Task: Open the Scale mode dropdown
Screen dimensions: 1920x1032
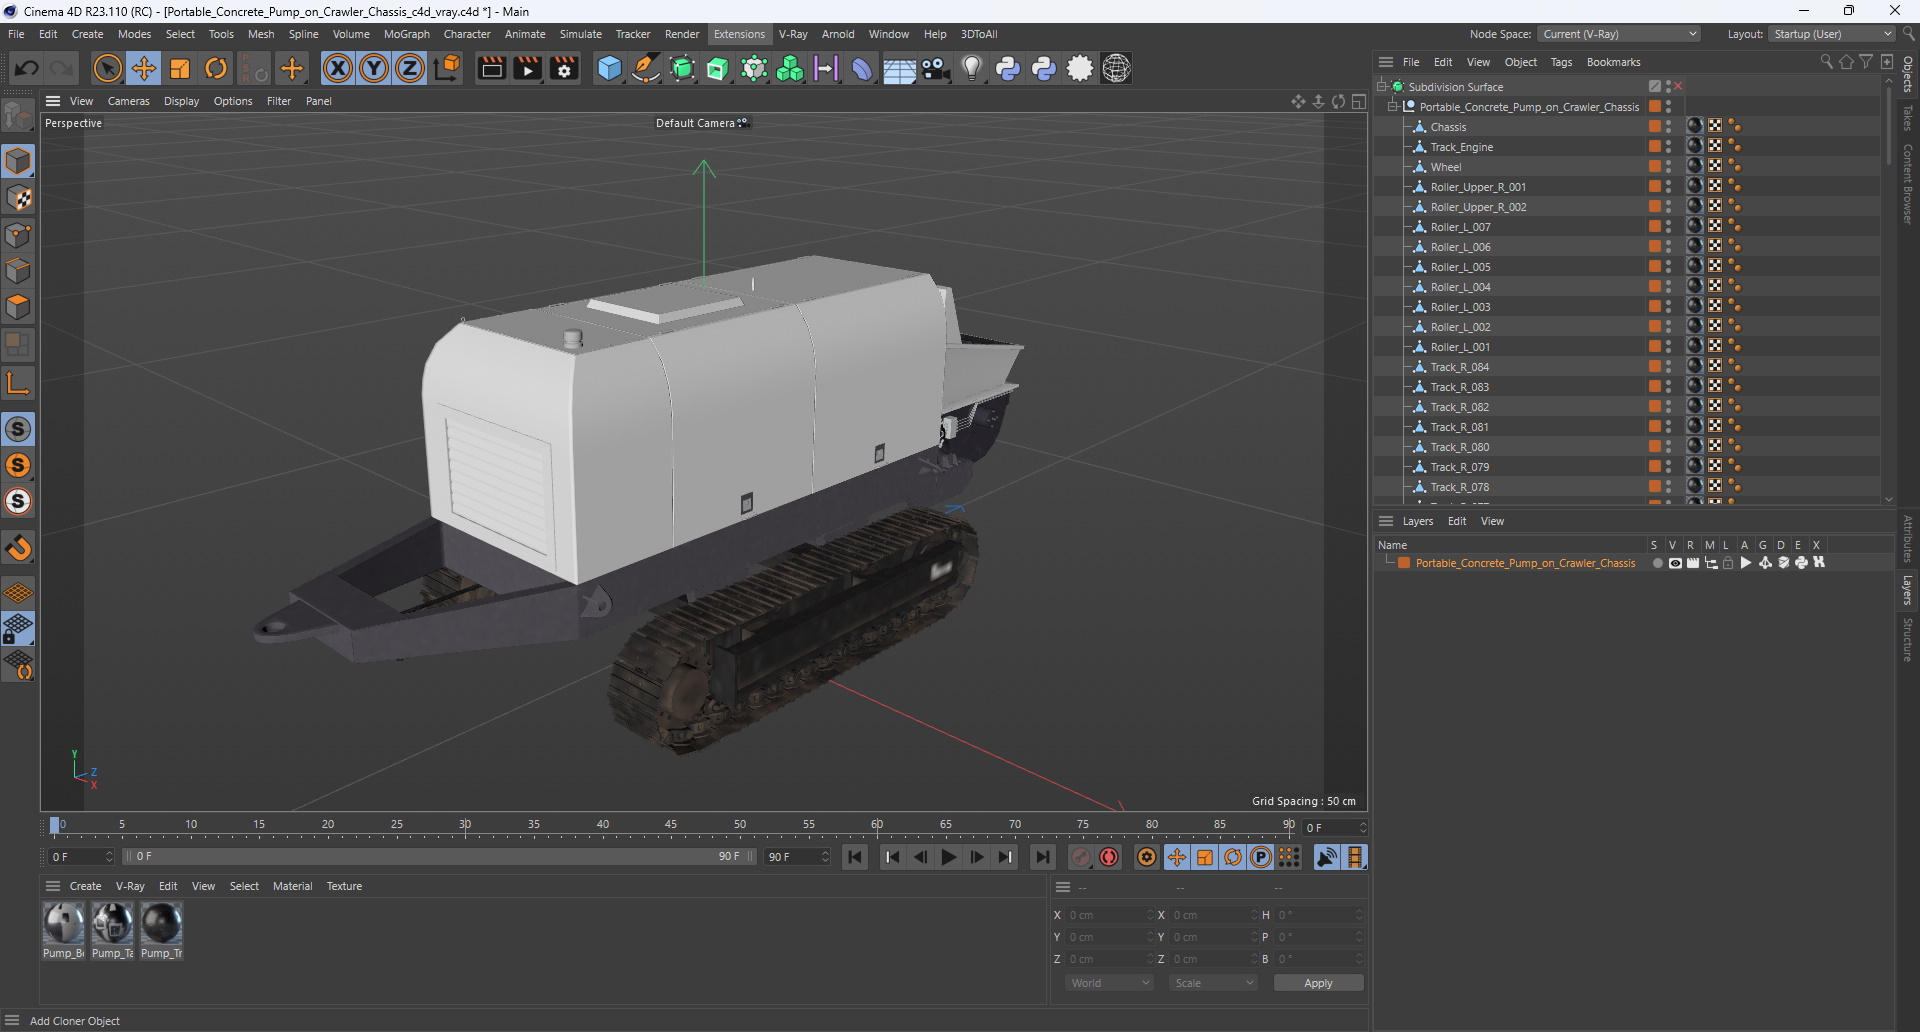Action: coord(1214,983)
